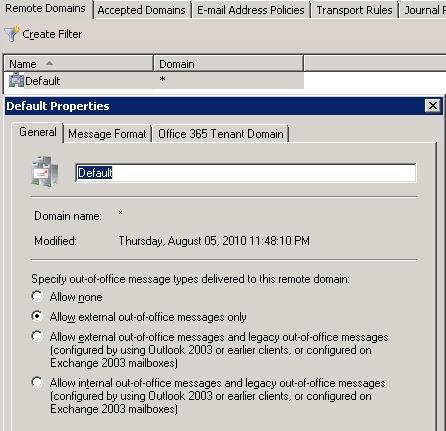Click the large mail server icon in properties

pyautogui.click(x=45, y=171)
